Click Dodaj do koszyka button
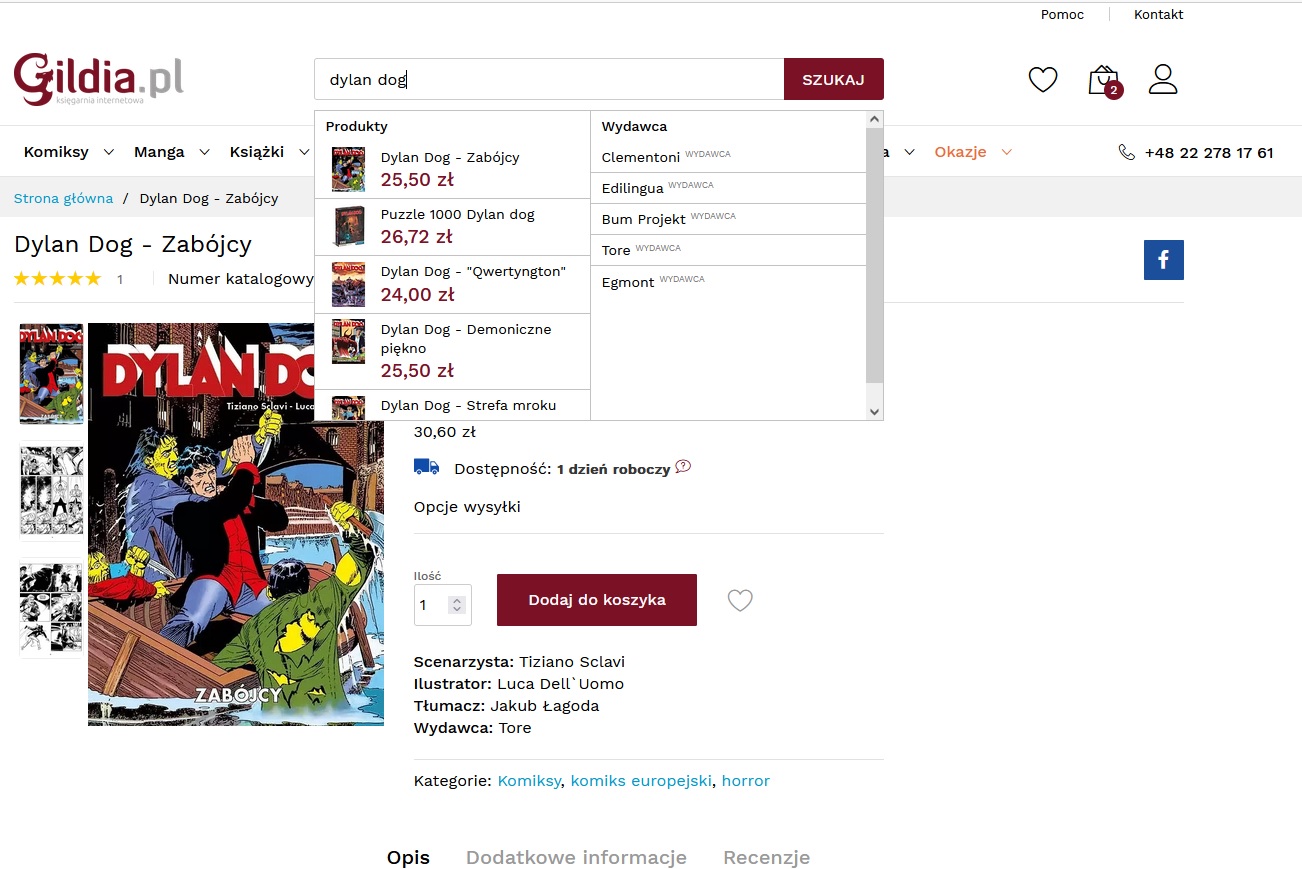This screenshot has height=869, width=1302. tap(597, 600)
